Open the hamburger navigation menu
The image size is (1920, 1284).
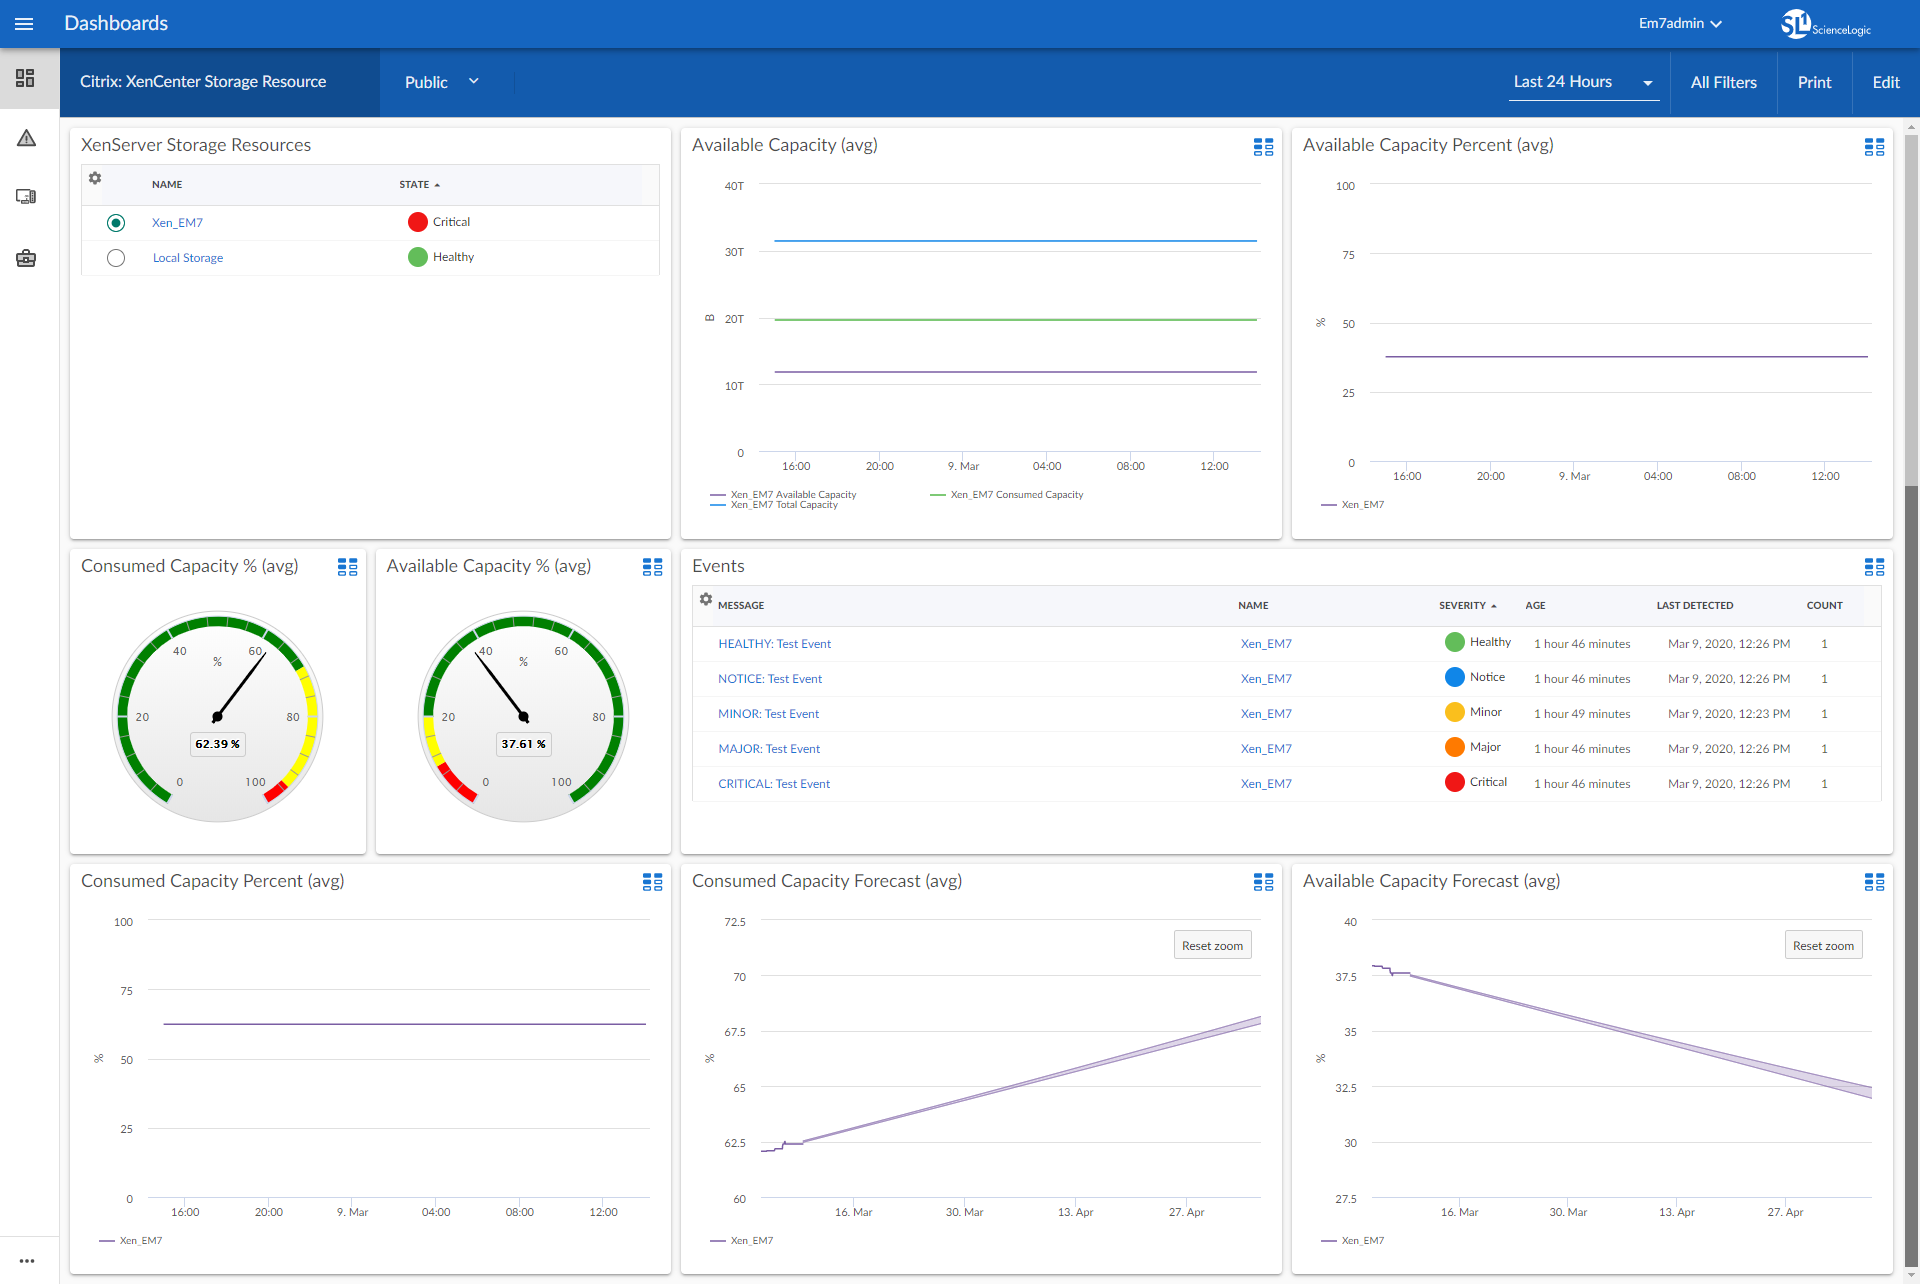[x=24, y=23]
